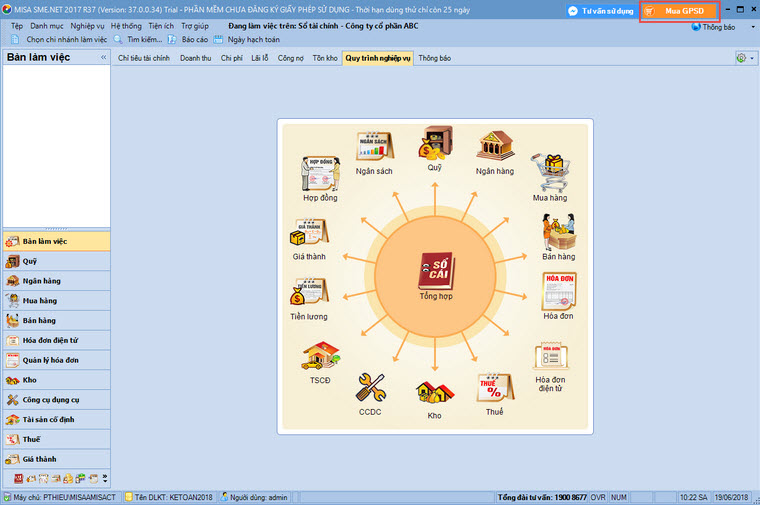Open the gear settings dropdown beside tabs
The image size is (760, 506).
746,58
